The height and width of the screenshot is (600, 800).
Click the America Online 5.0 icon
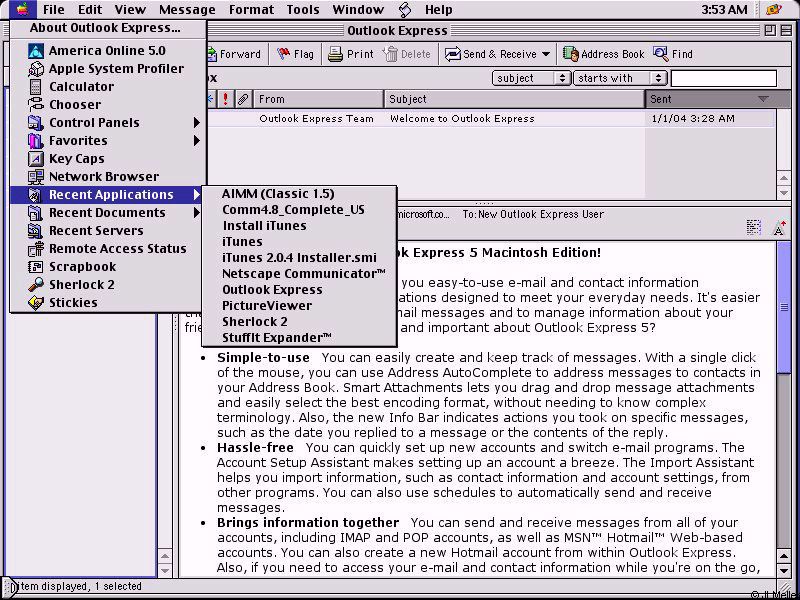pos(36,51)
